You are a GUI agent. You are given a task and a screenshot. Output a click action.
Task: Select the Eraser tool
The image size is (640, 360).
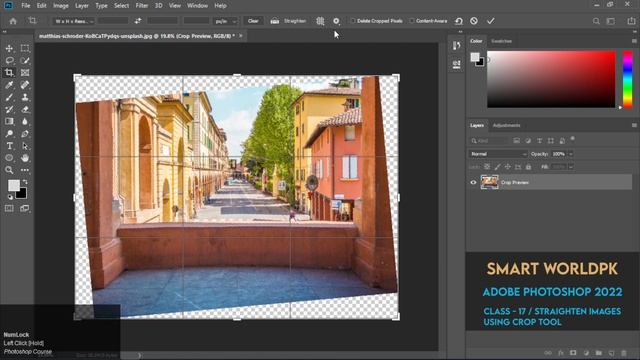pyautogui.click(x=25, y=109)
